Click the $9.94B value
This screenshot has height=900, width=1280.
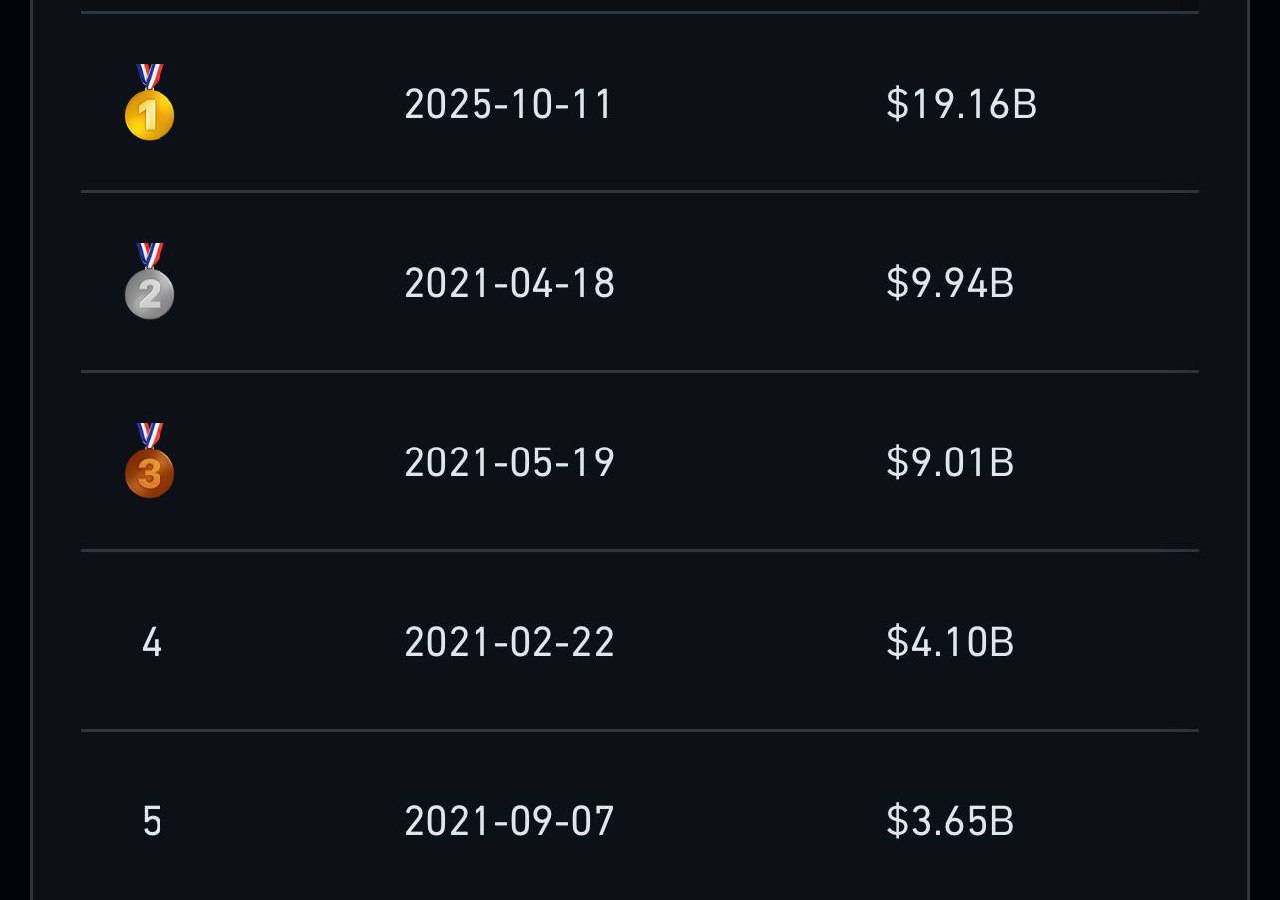click(950, 283)
